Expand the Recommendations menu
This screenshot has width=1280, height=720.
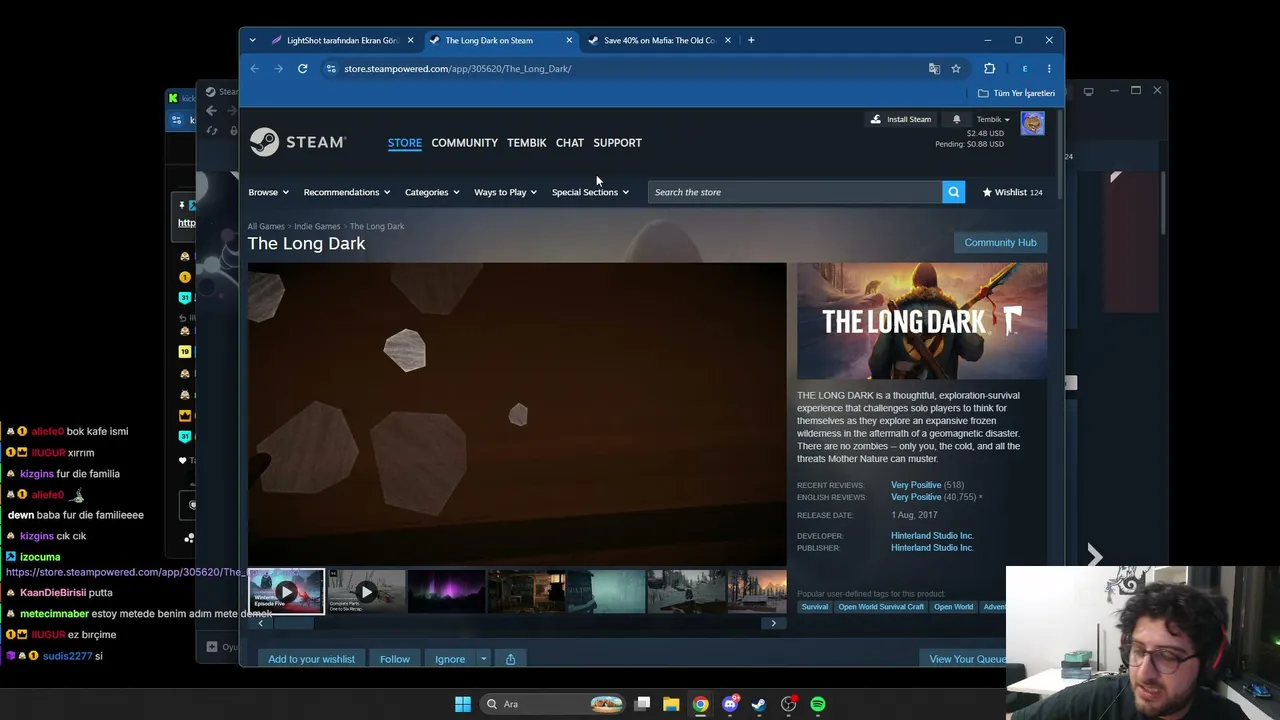[347, 192]
